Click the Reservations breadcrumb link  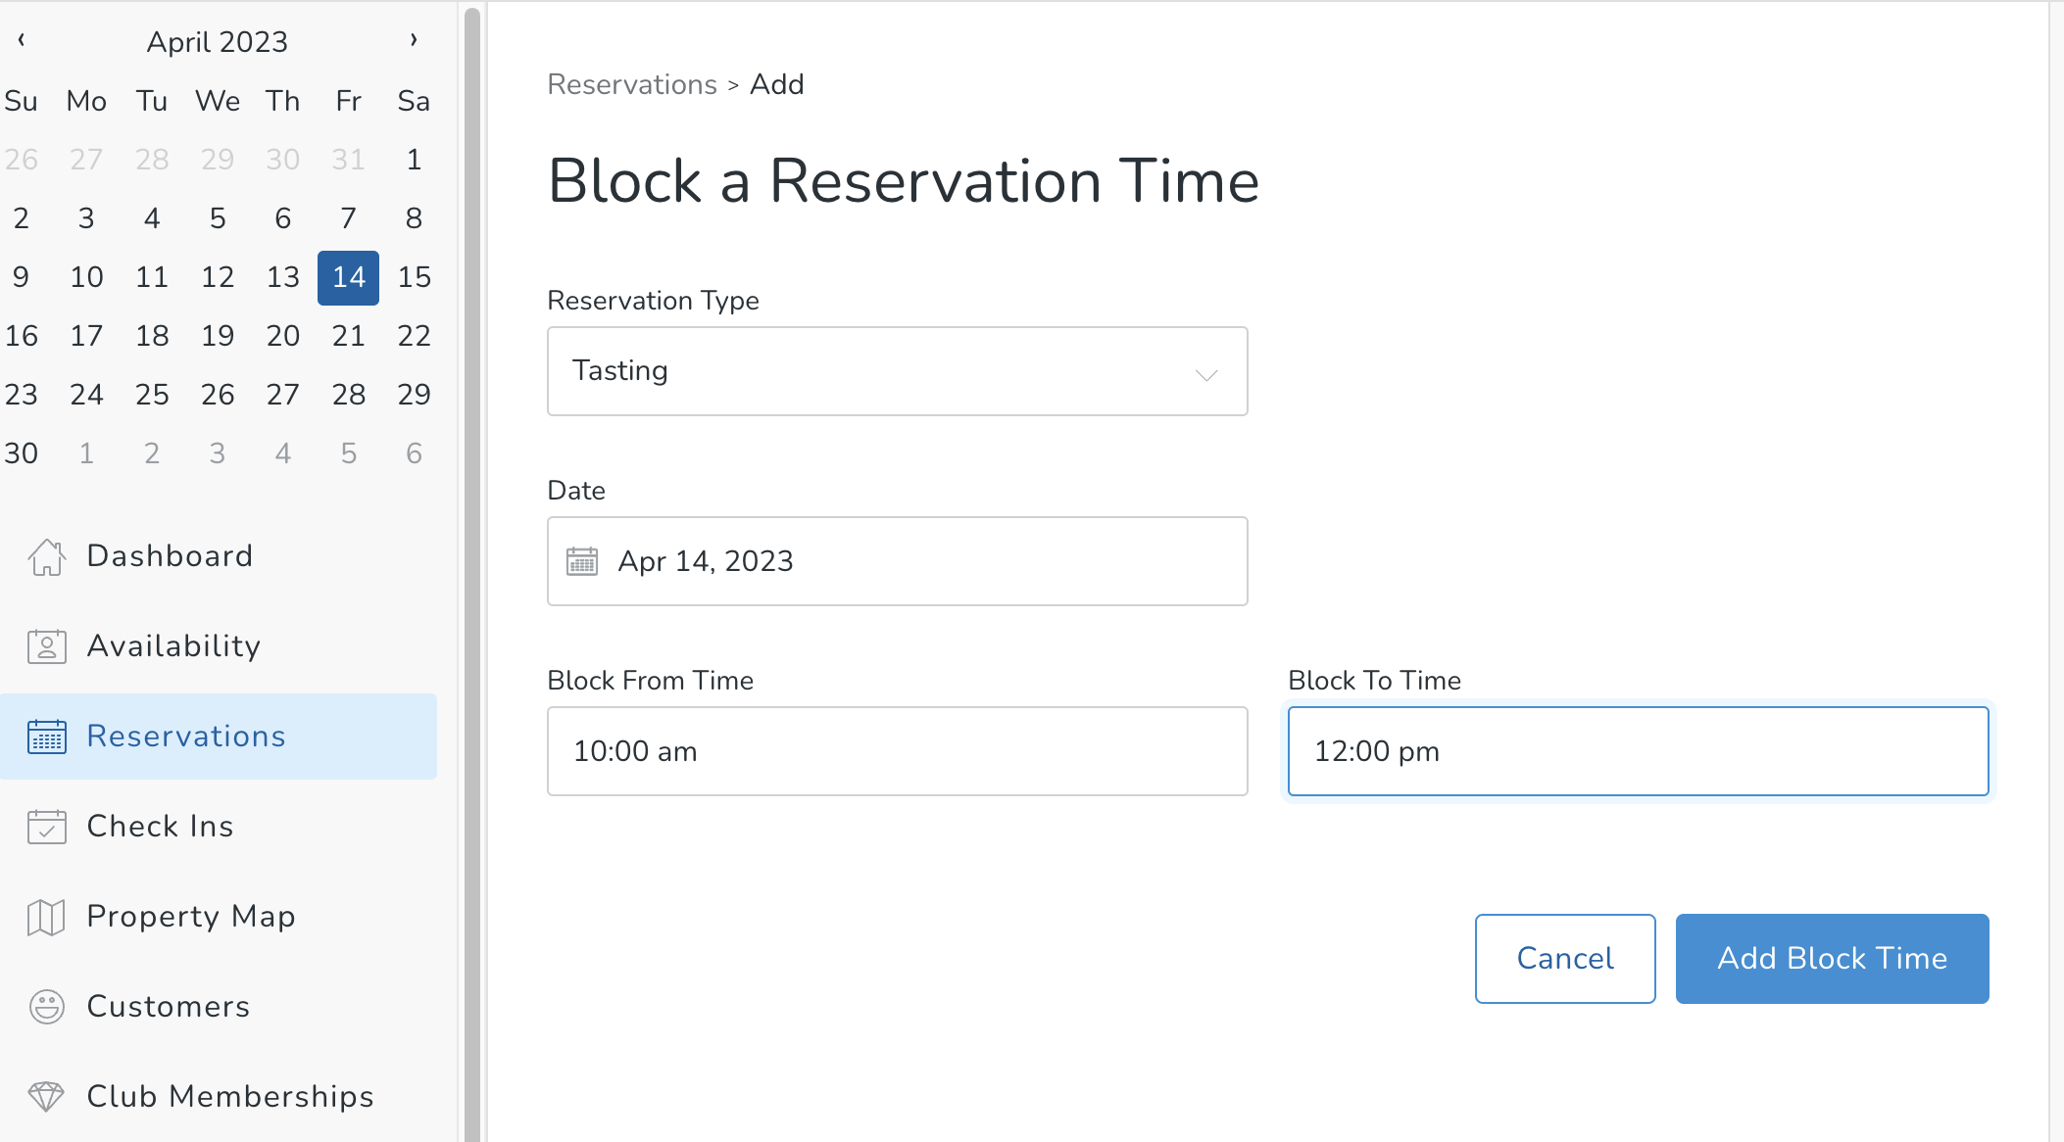(632, 84)
